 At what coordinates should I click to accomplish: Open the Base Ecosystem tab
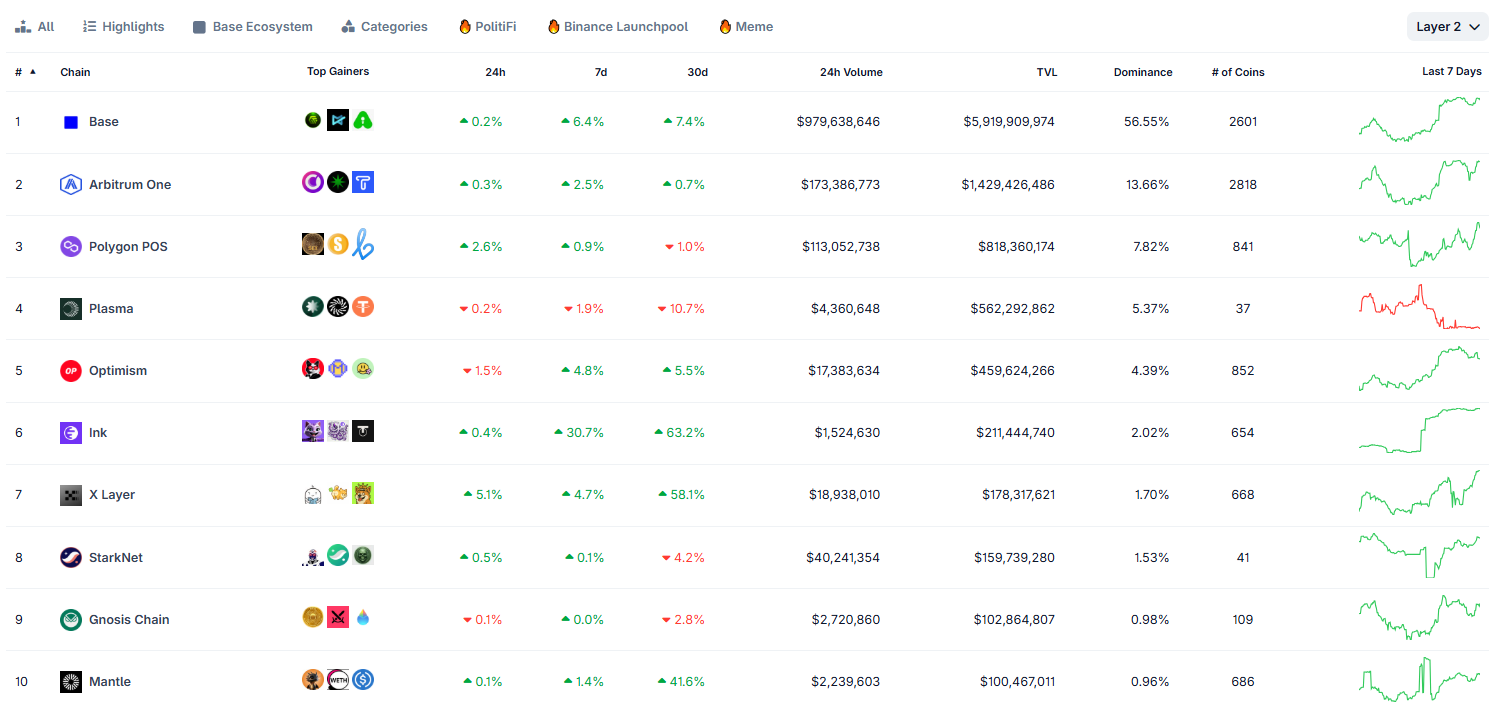coord(252,27)
